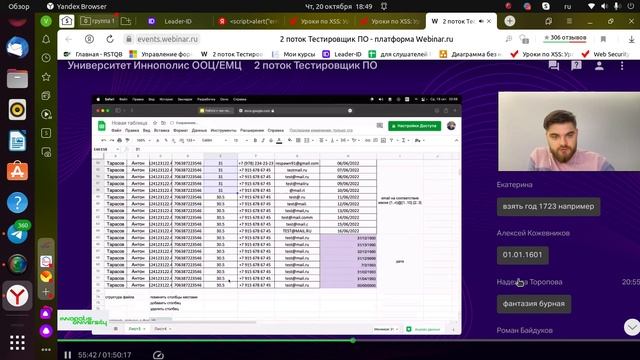Mute audio on the 2 поток tab
Image resolution: width=640 pixels, height=360 pixels.
[481, 21]
